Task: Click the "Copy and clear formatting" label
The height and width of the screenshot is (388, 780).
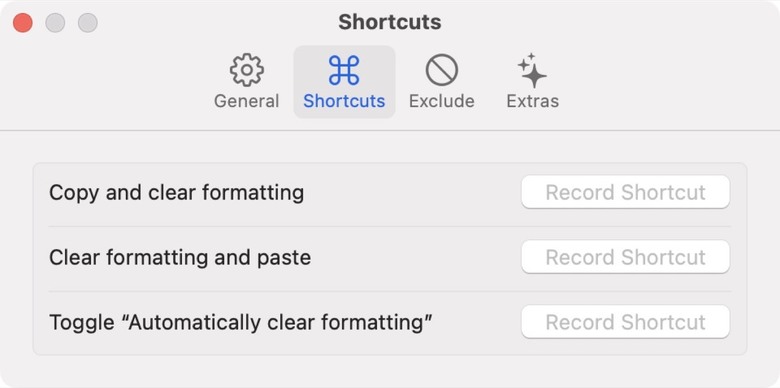Action: (177, 193)
